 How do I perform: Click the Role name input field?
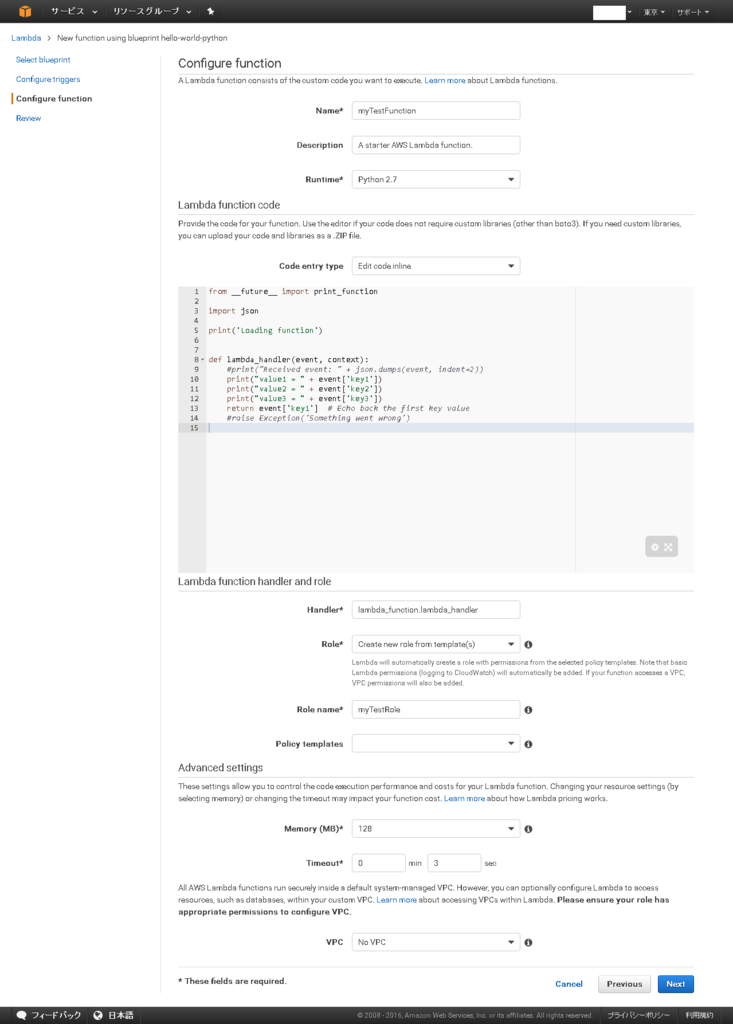click(436, 709)
